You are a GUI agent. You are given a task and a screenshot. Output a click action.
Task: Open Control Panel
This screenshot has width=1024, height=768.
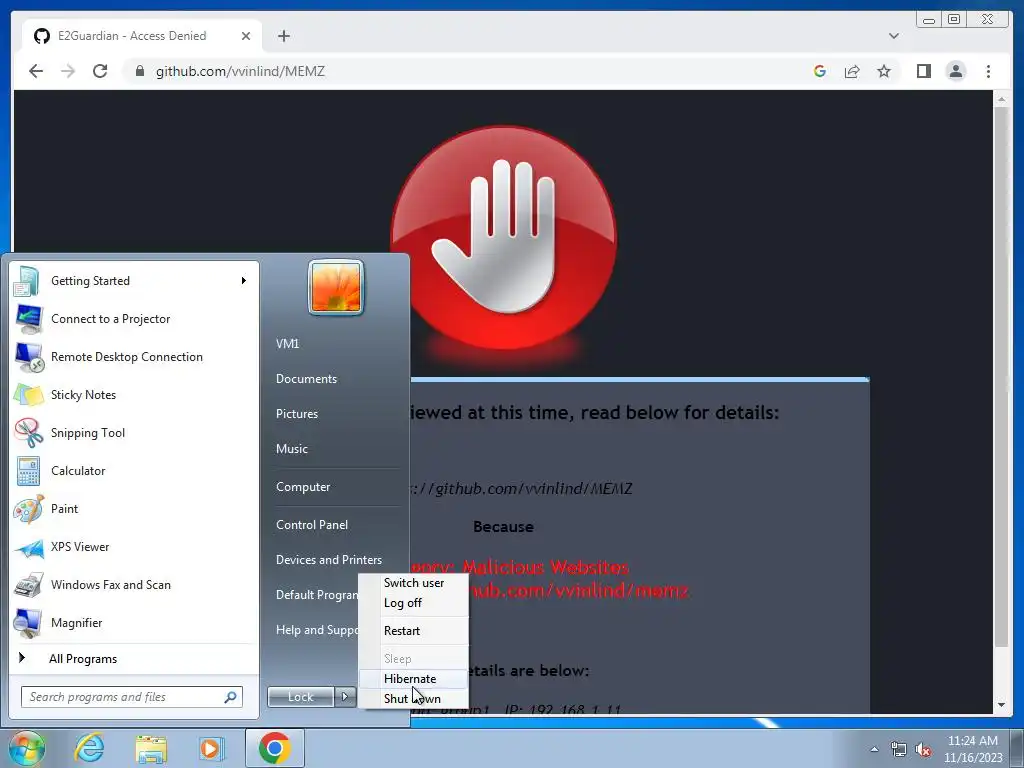pyautogui.click(x=312, y=525)
